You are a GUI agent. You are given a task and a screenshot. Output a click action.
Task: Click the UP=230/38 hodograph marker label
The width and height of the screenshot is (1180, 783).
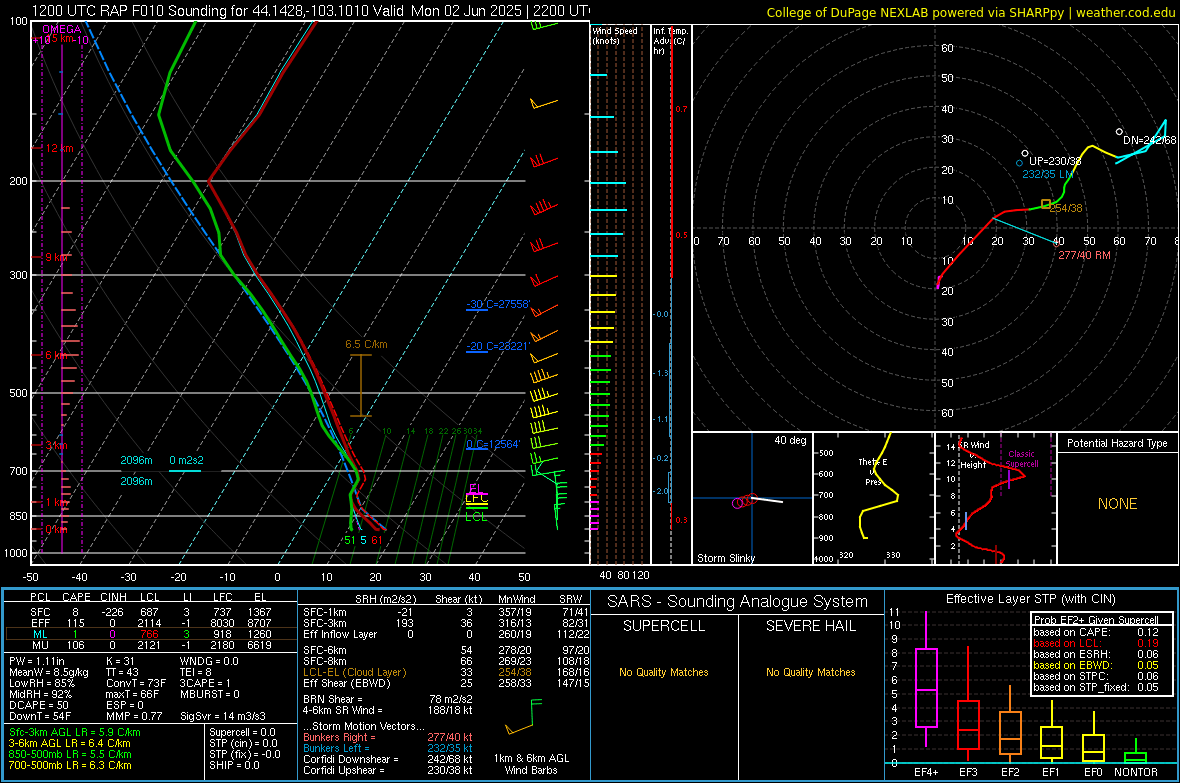[1055, 161]
